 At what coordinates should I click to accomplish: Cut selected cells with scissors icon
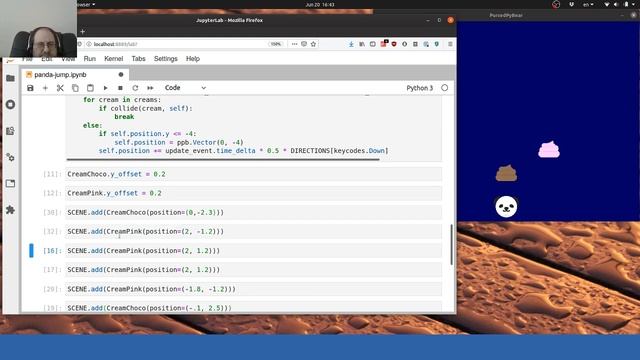point(60,88)
